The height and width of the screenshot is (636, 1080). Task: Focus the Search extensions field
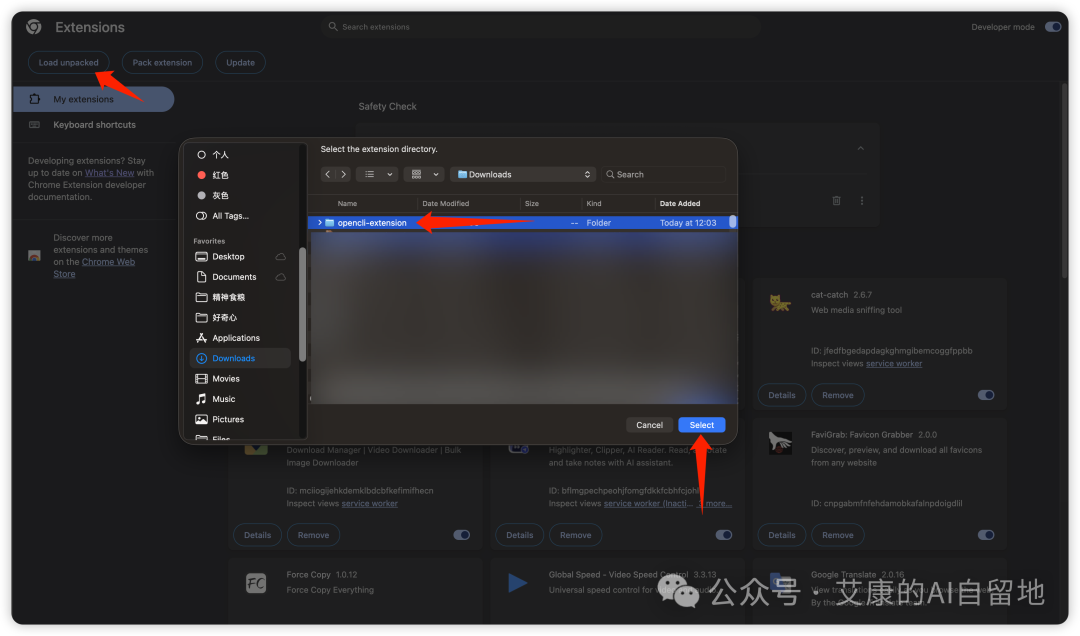(x=541, y=27)
